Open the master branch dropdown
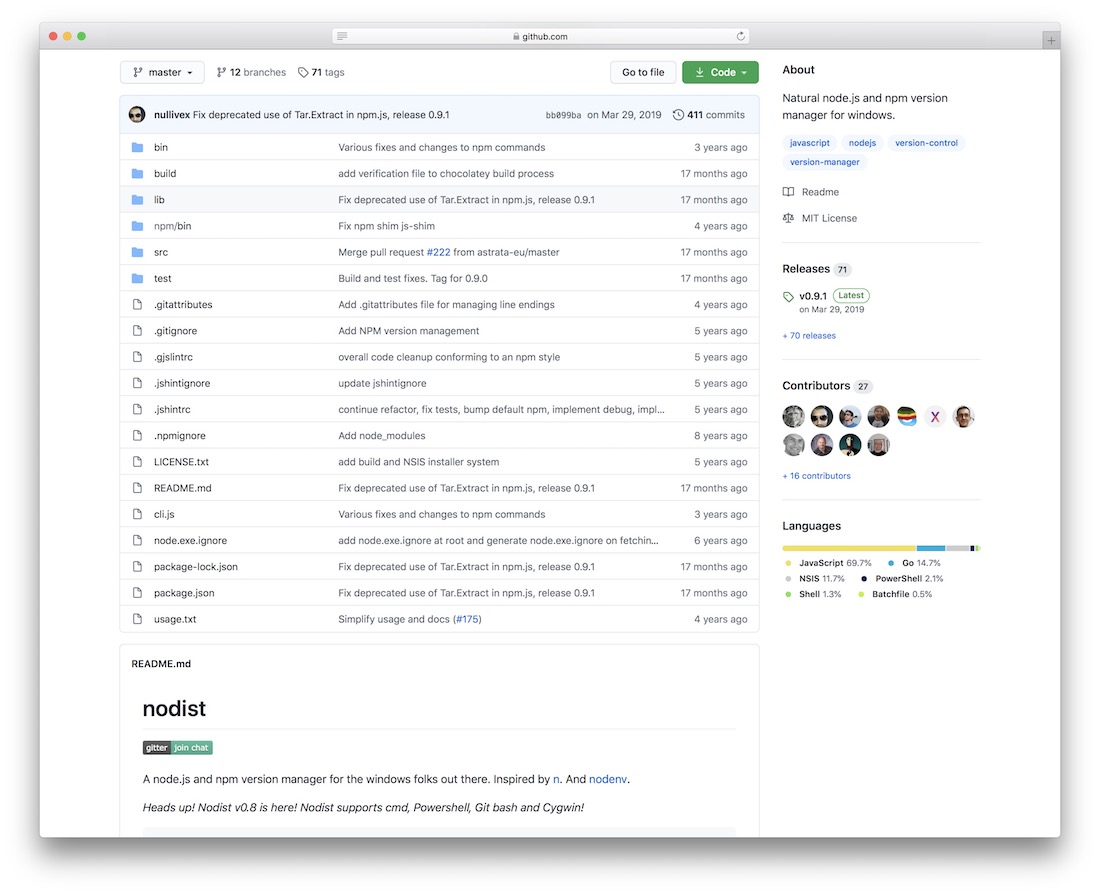The height and width of the screenshot is (894, 1100). [162, 72]
